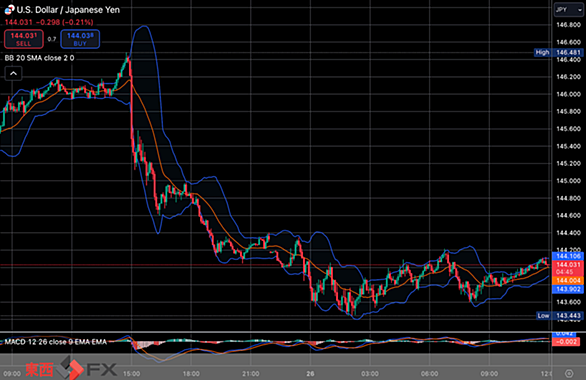Click the 15:00 time axis marker
Screen dimensions: 586x380
point(132,373)
